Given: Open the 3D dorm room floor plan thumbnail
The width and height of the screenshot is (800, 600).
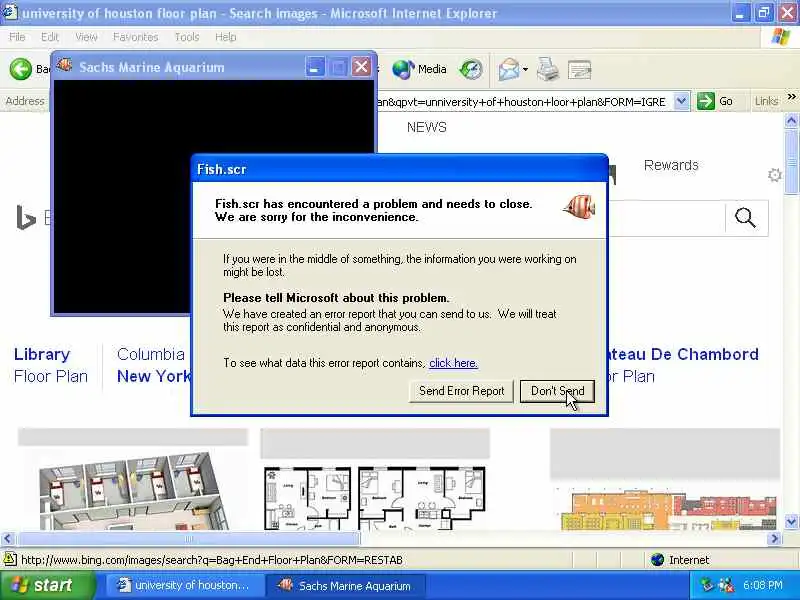Looking at the screenshot, I should tap(133, 490).
